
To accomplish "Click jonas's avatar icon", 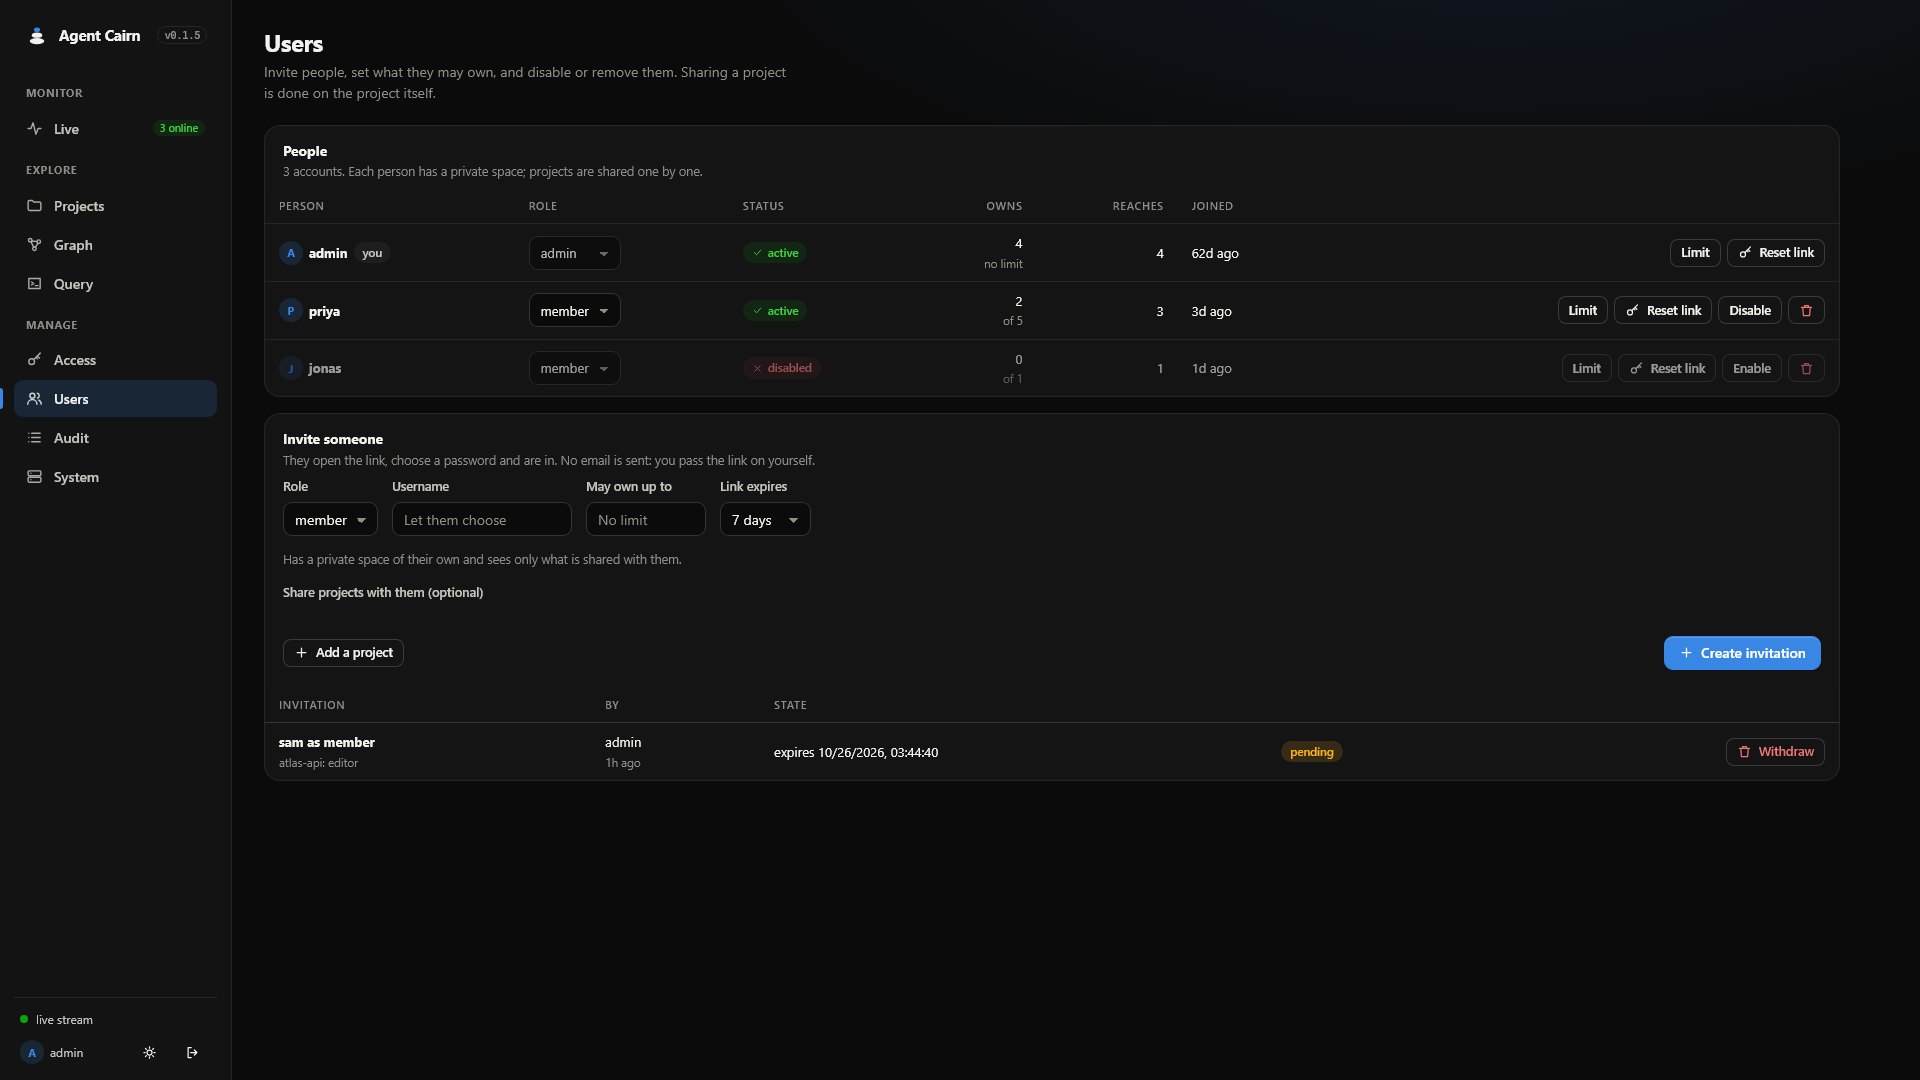I will (291, 369).
